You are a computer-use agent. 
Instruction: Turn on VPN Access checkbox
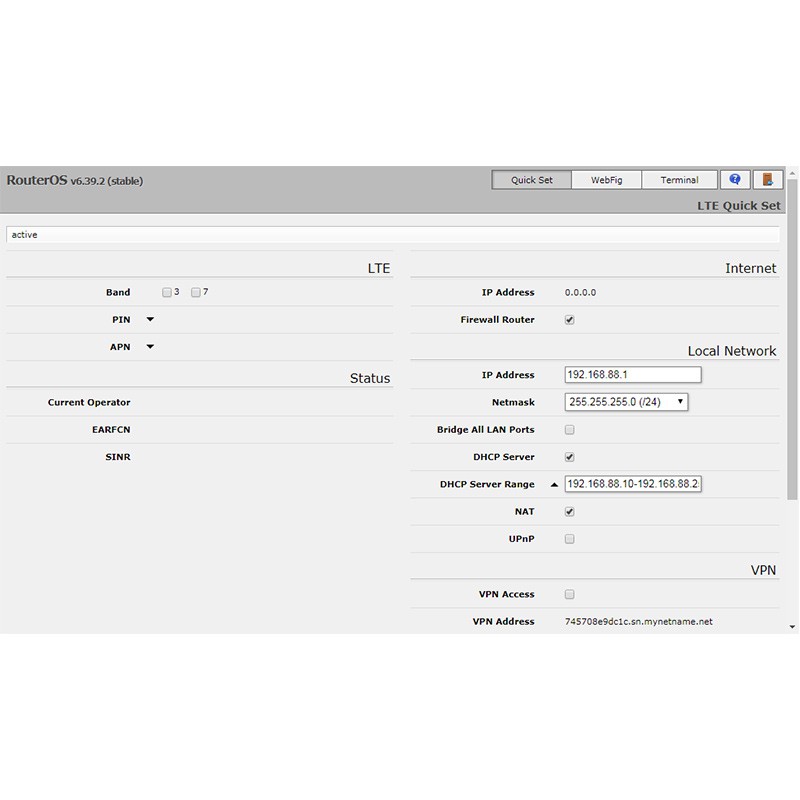click(x=570, y=594)
